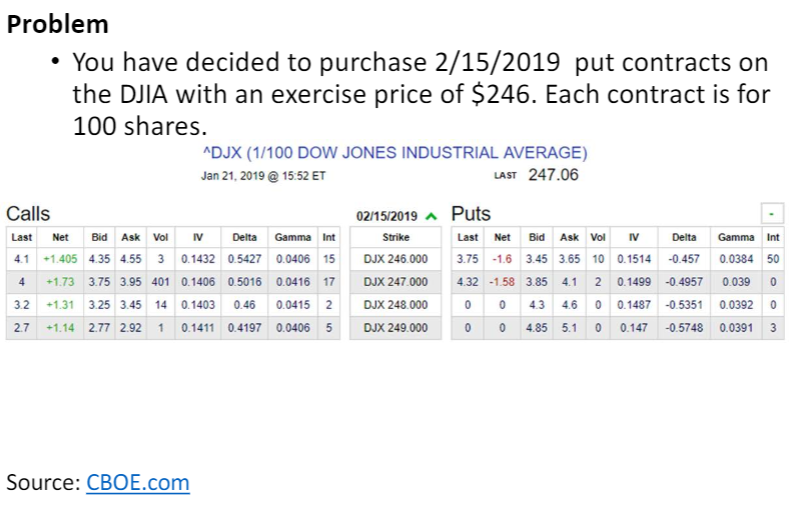This screenshot has width=791, height=516.
Task: Collapse the 02/15/2019 expiration green chevron
Action: 431,215
